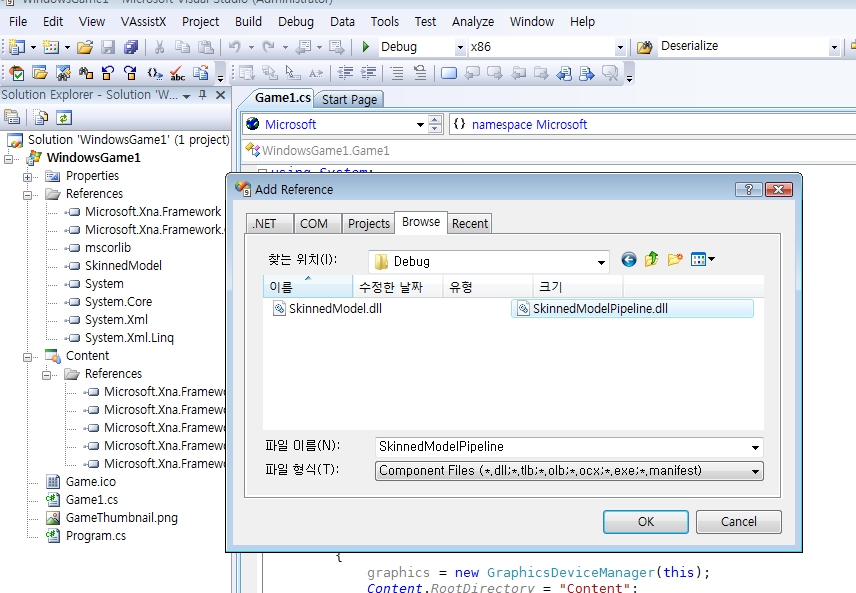Open the Microsoft namespace navigation dropdown
This screenshot has width=856, height=593.
420,124
